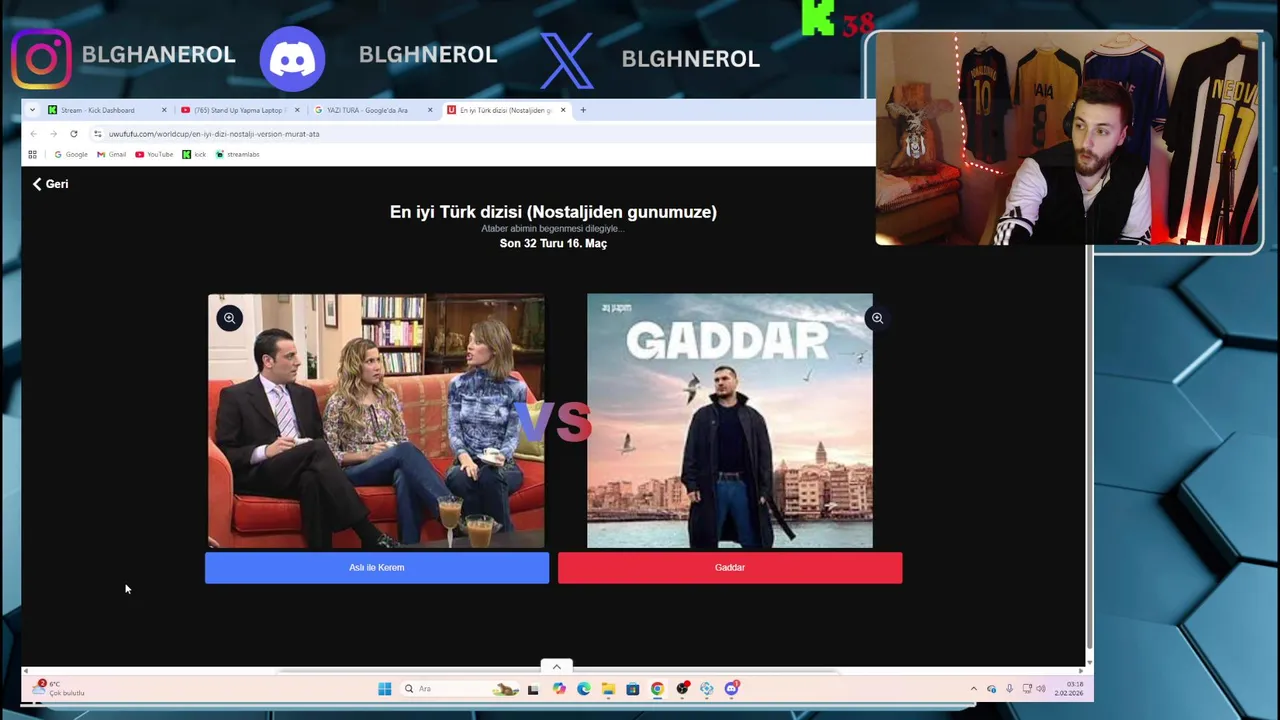Image resolution: width=1280 pixels, height=720 pixels.
Task: Click the Gaddar poster thumbnail
Action: click(x=730, y=421)
